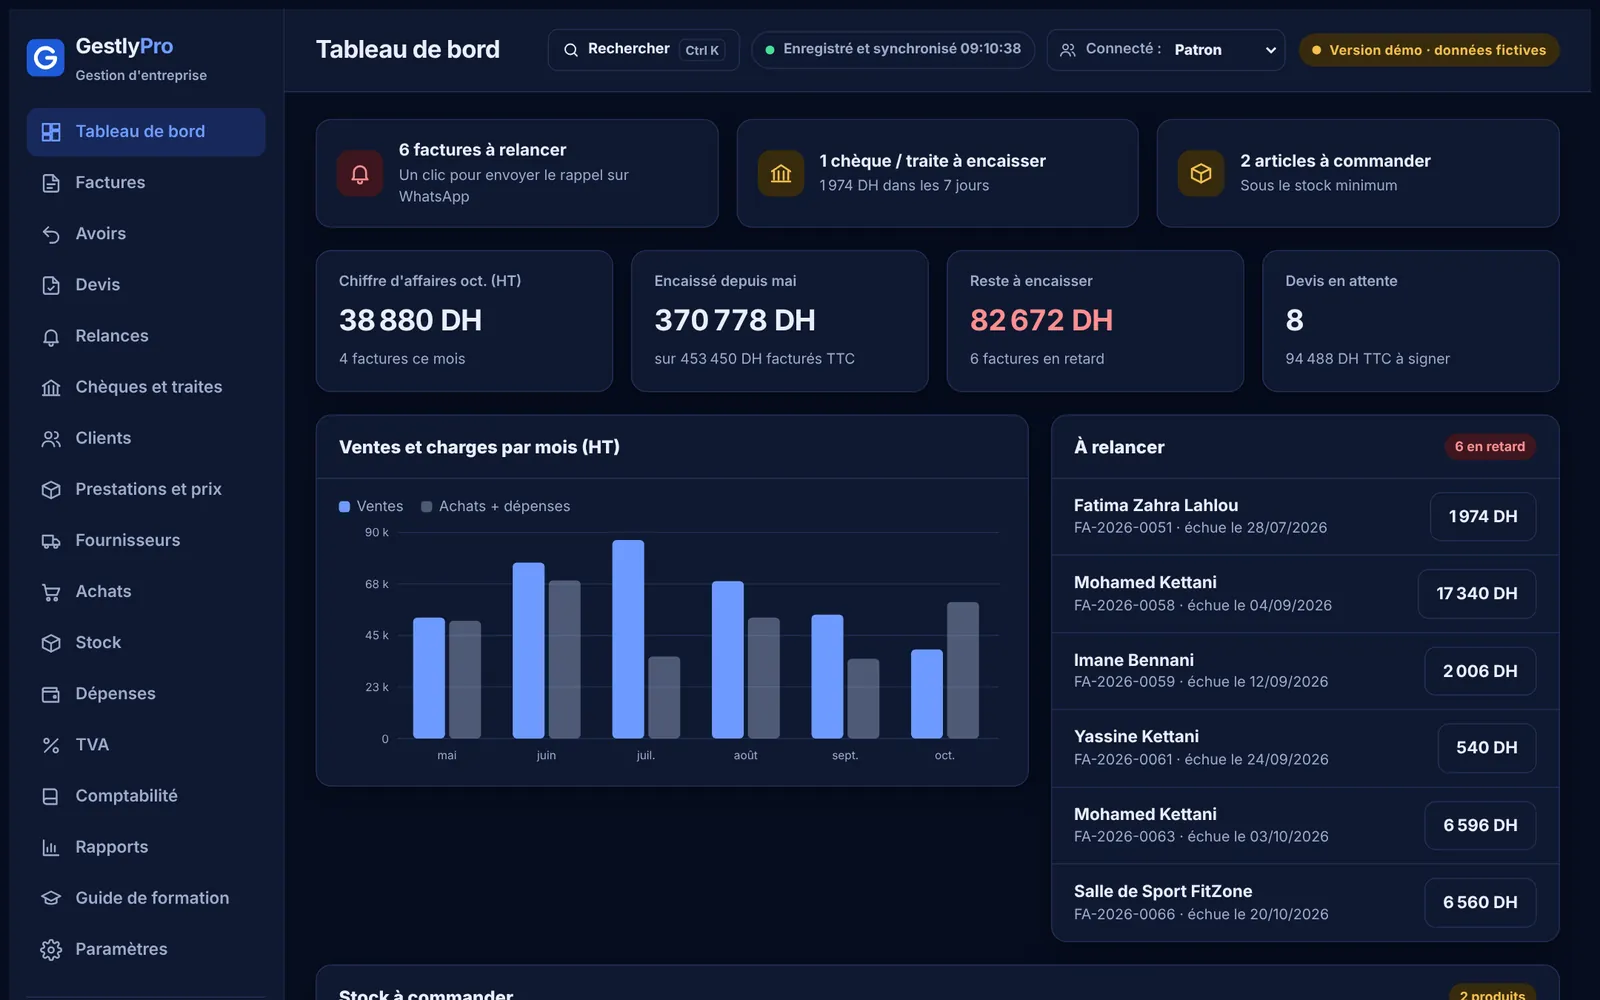Click the red bell icon on factures à relancer card

(x=360, y=174)
